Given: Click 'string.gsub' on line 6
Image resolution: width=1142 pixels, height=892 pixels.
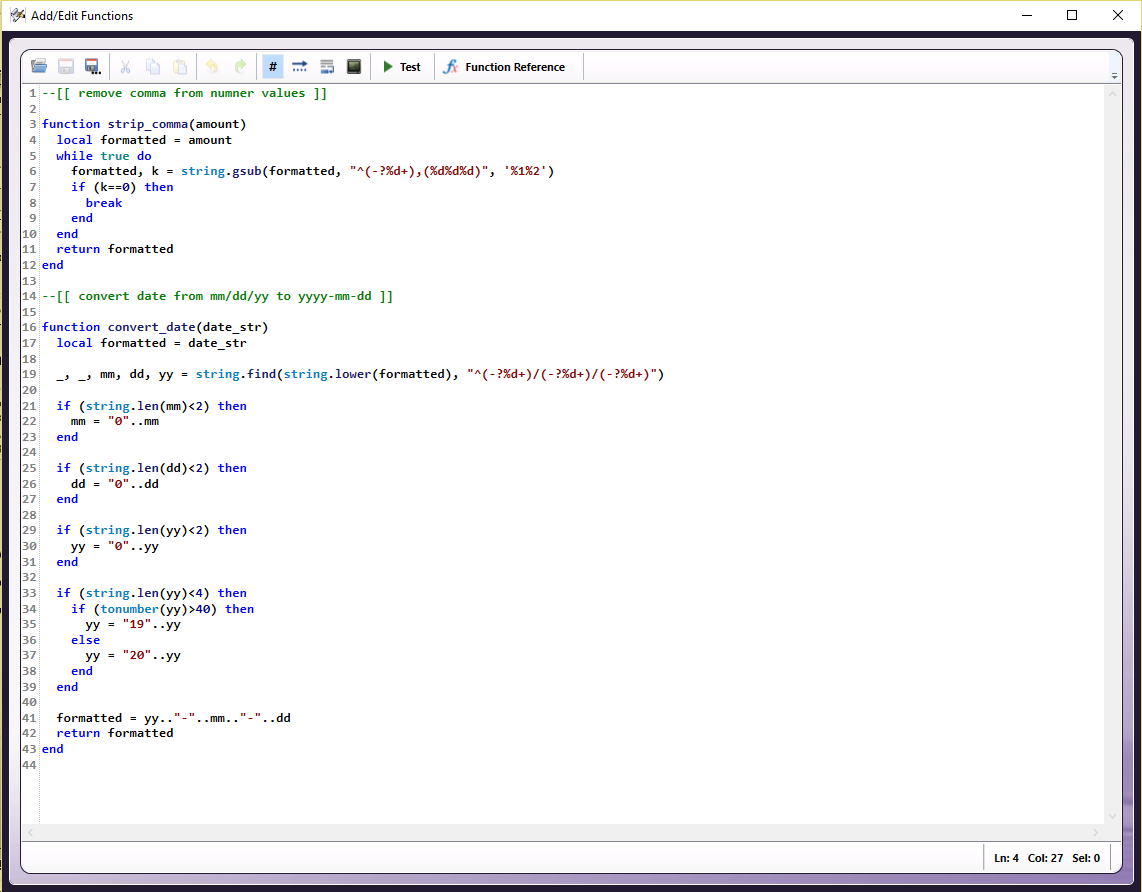Looking at the screenshot, I should tap(221, 171).
